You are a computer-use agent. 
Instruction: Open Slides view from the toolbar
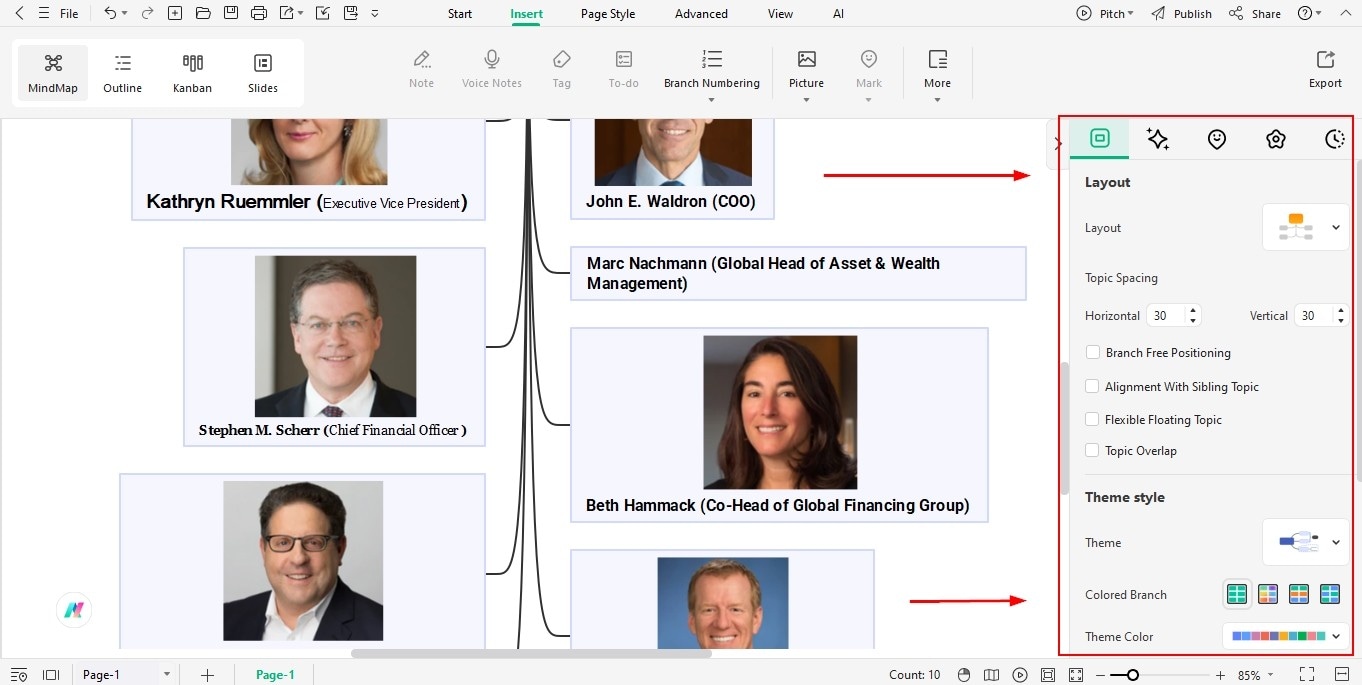click(x=262, y=71)
